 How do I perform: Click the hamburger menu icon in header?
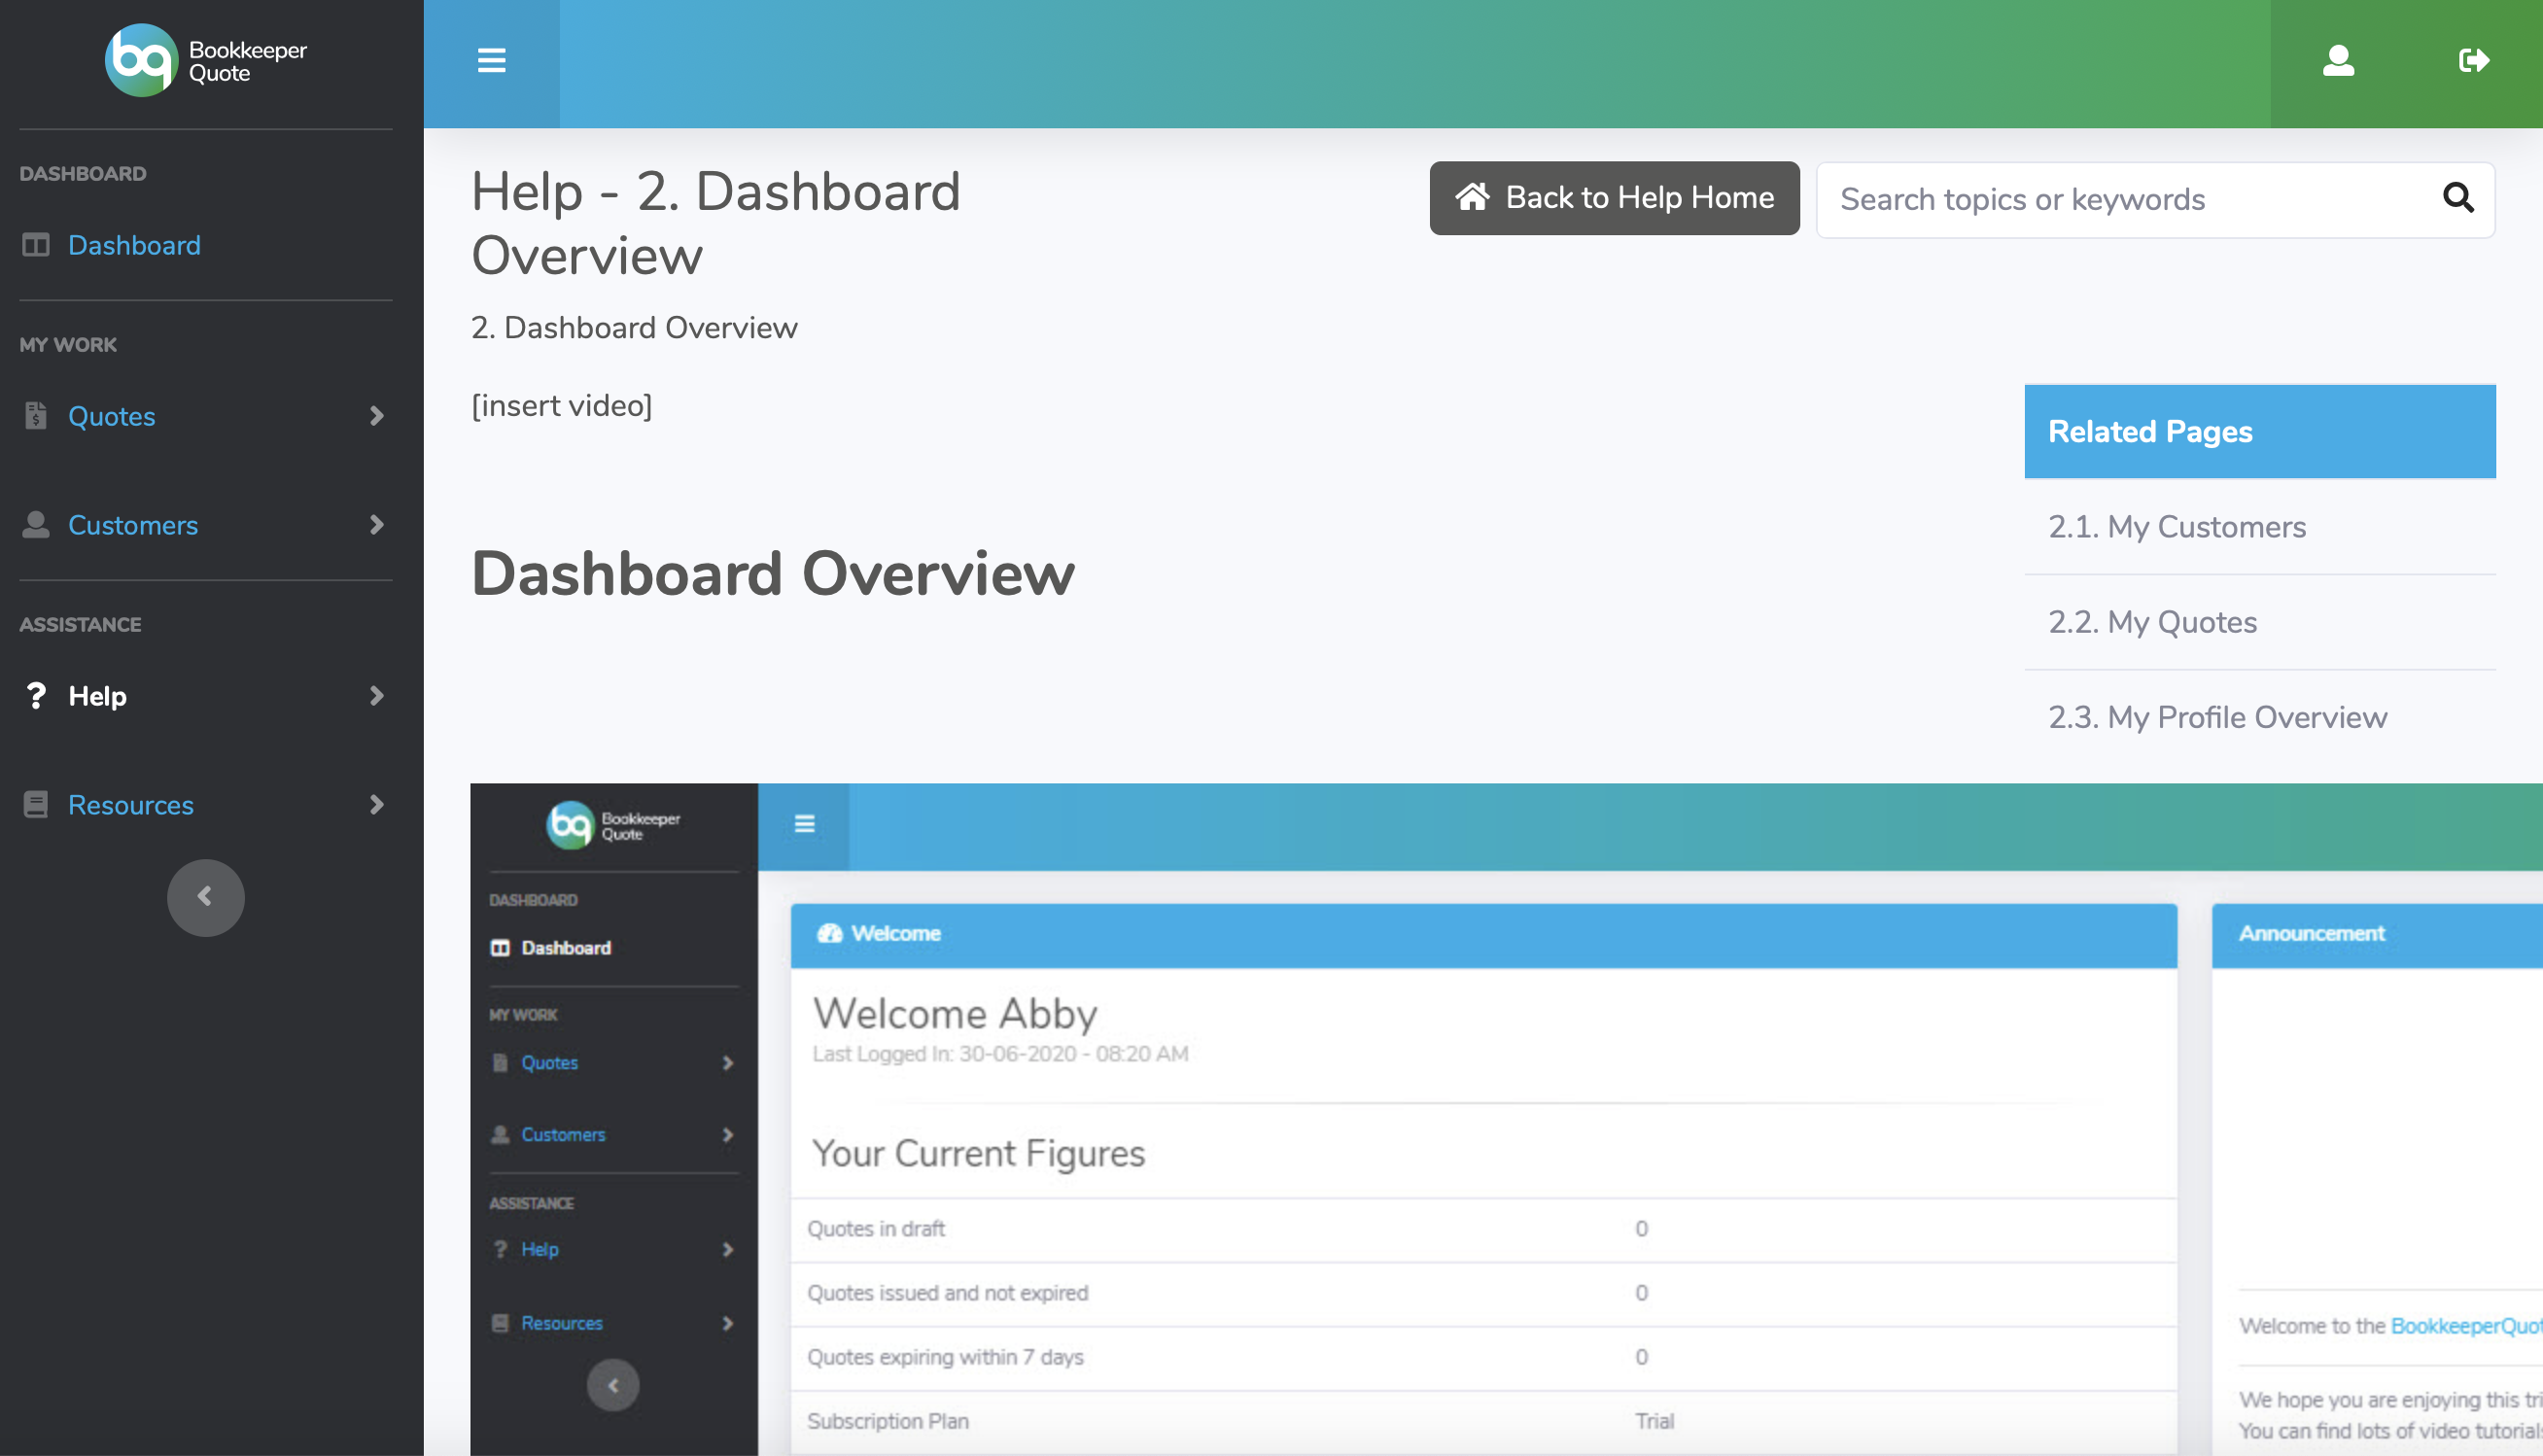491,61
